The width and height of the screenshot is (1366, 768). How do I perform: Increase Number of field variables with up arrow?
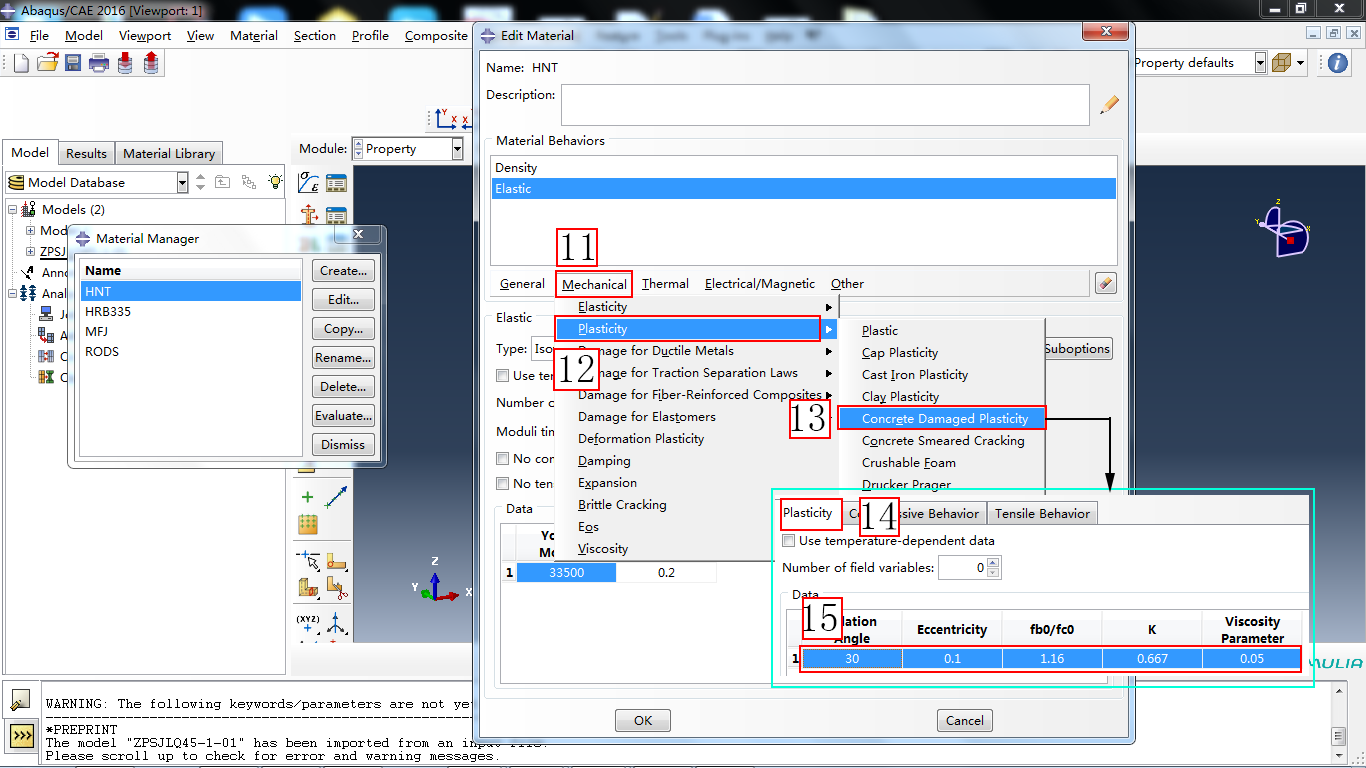[x=993, y=563]
